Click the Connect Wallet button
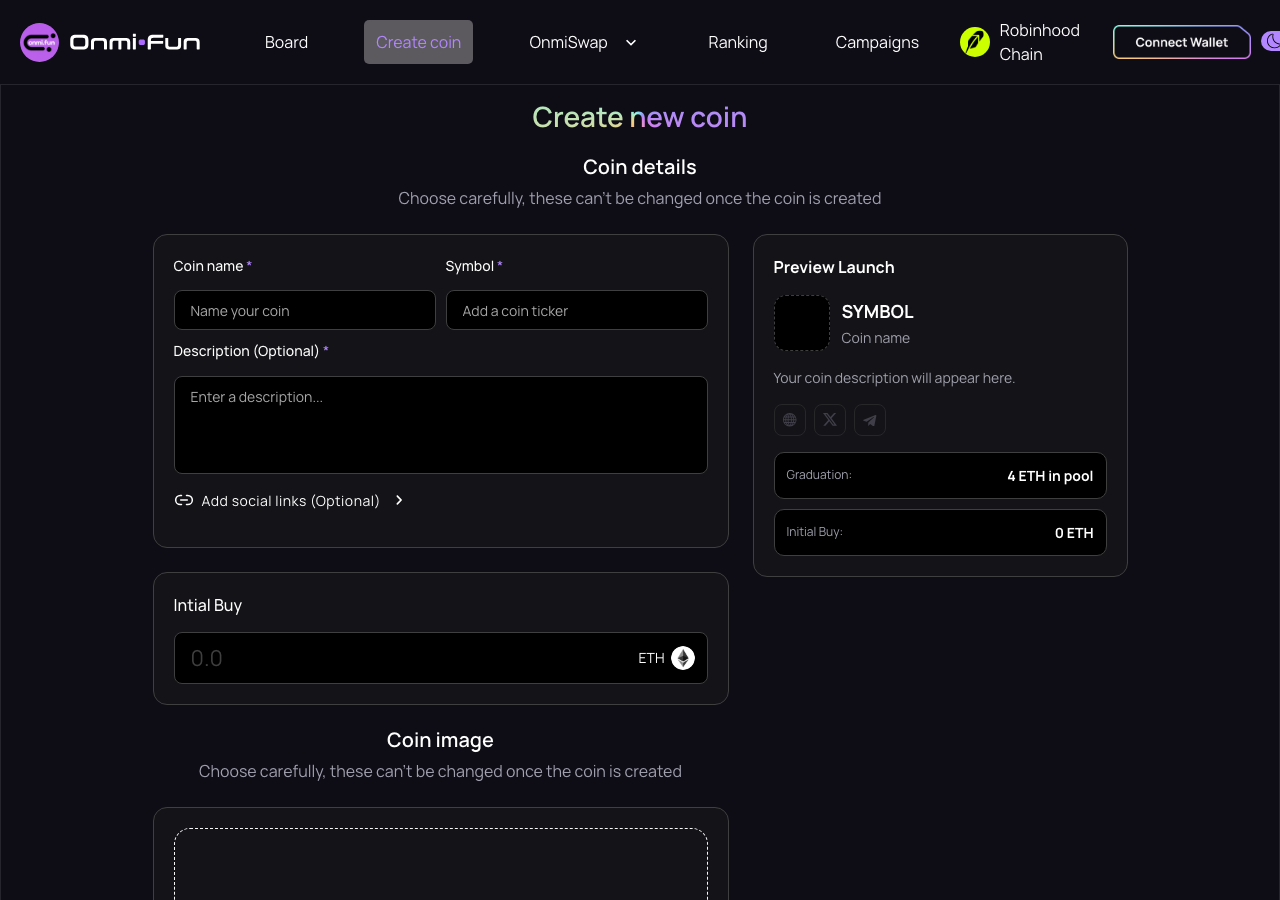Screen dimensions: 1280x900 (x=1182, y=42)
